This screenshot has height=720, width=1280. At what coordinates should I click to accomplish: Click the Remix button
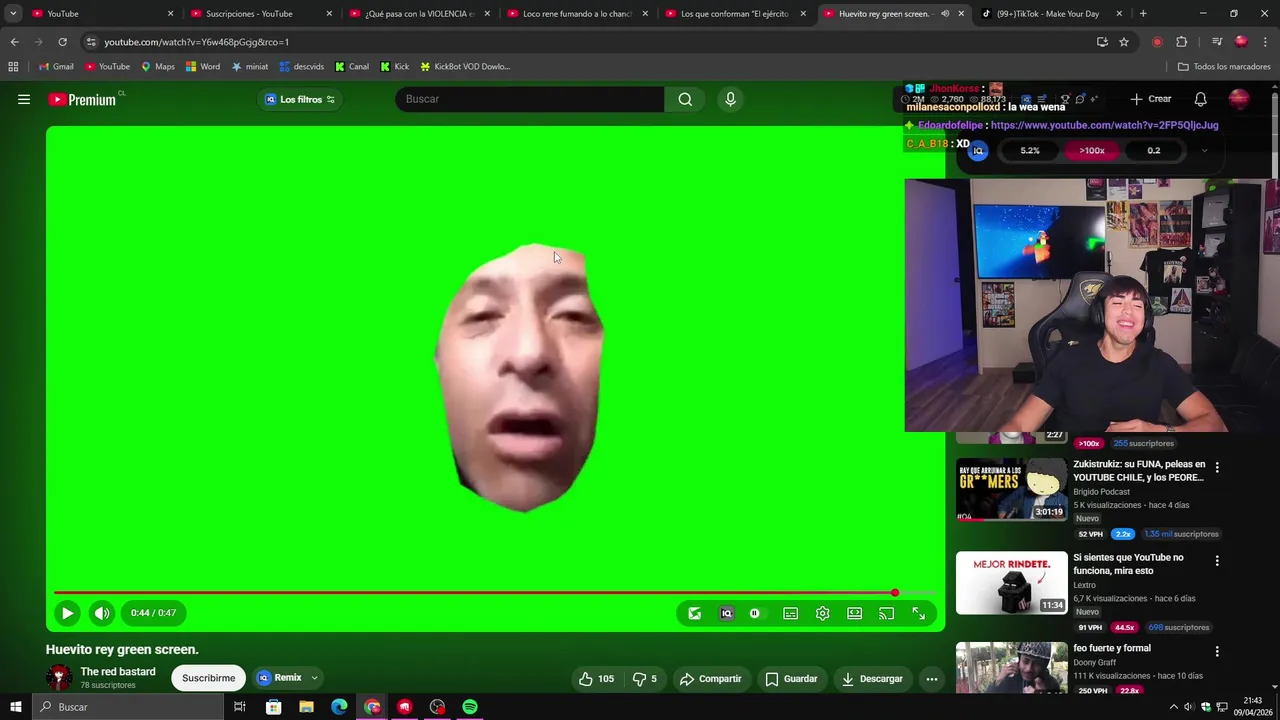click(x=279, y=678)
